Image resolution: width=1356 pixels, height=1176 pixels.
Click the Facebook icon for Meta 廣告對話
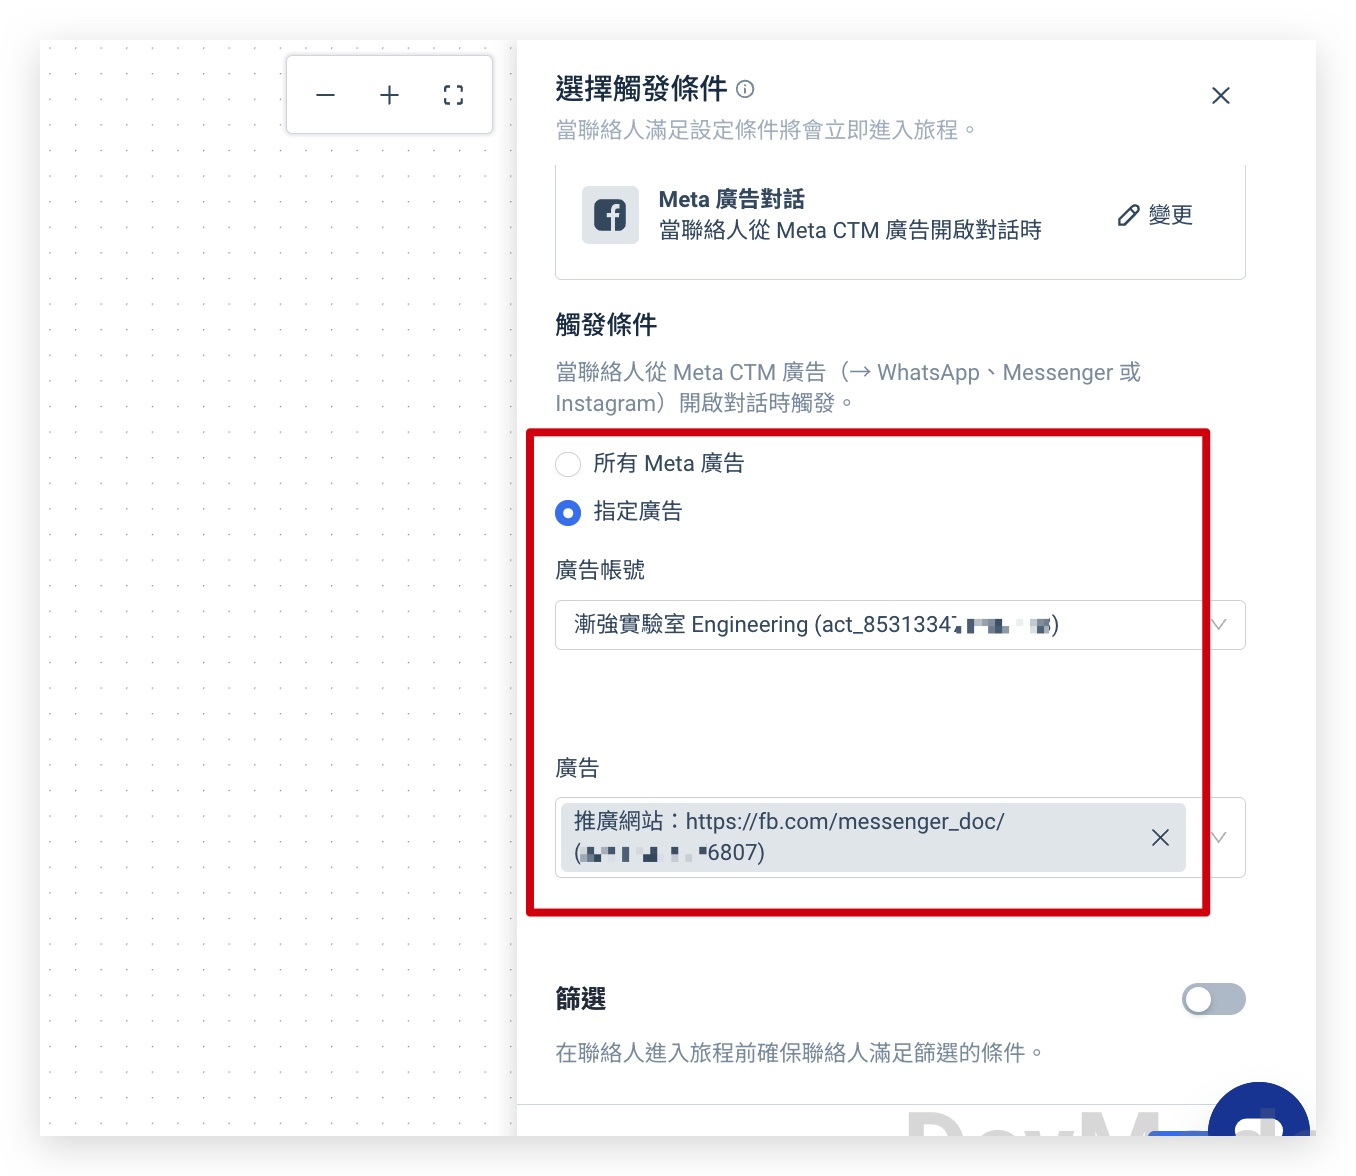610,215
